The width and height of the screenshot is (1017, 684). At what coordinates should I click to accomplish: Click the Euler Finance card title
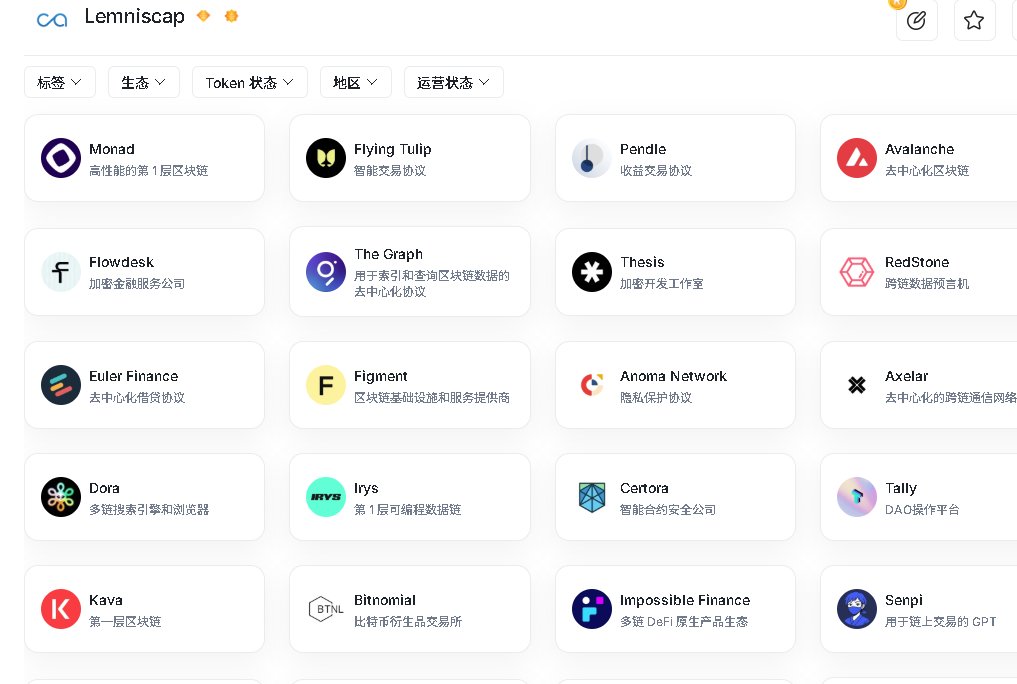134,376
